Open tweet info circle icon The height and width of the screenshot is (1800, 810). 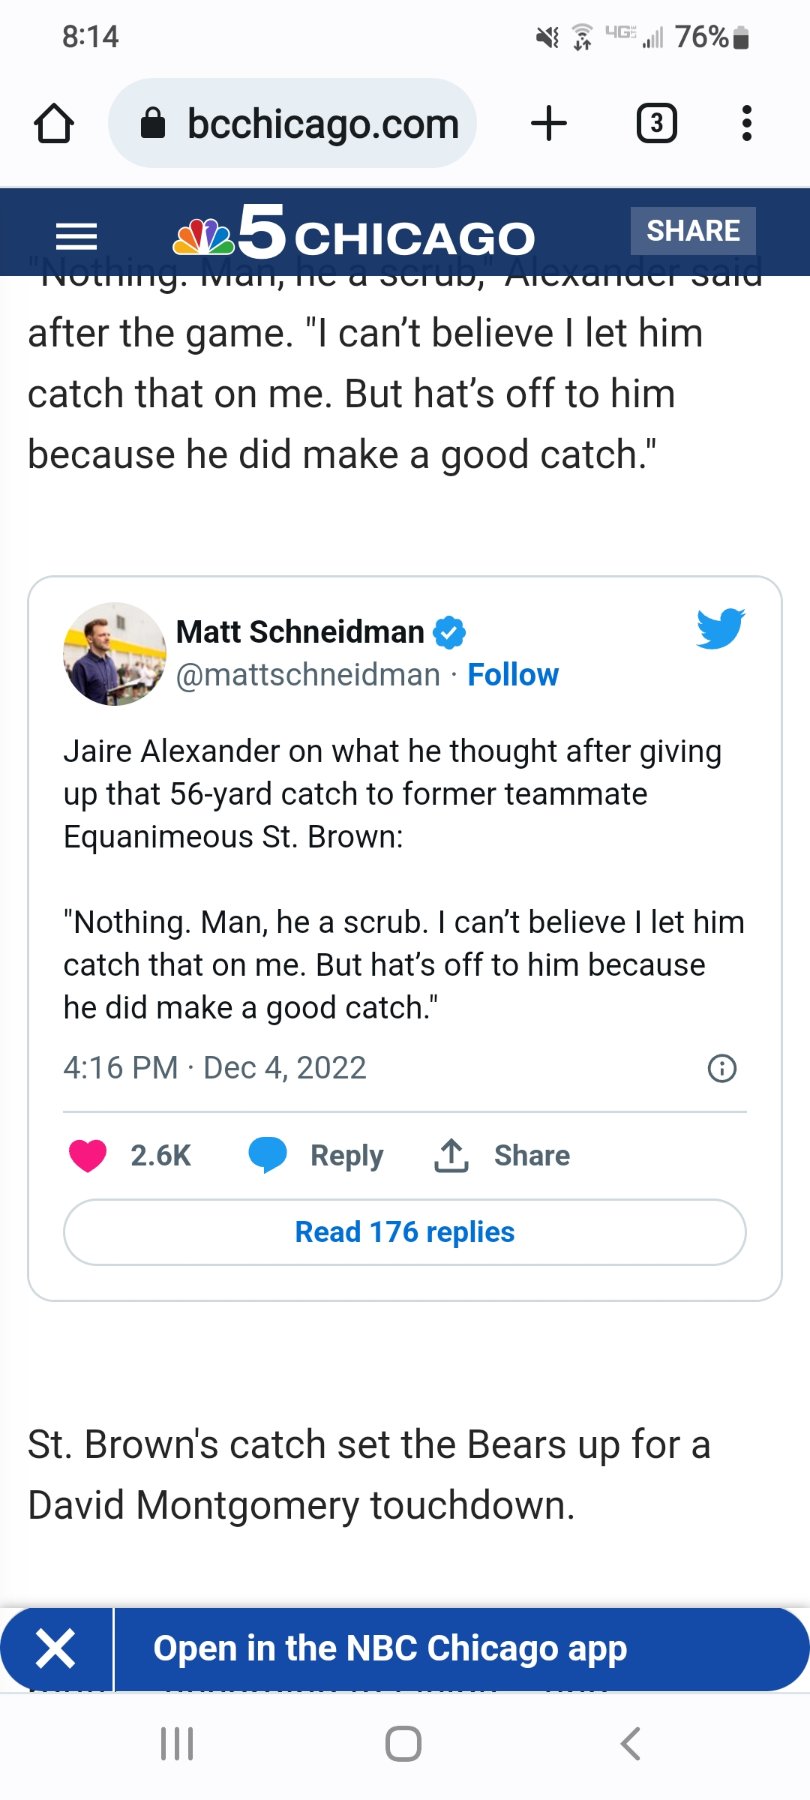click(x=722, y=1069)
